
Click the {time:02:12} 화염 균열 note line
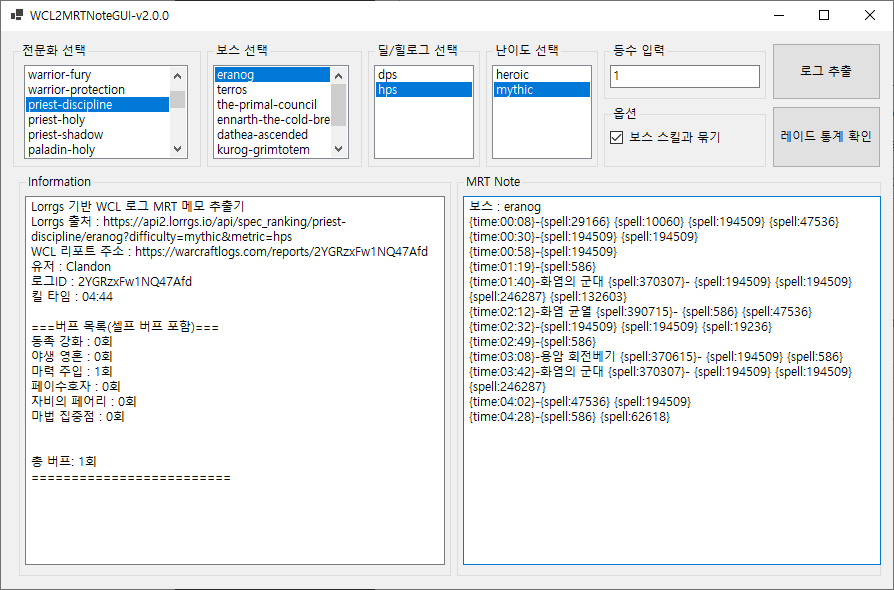point(640,312)
